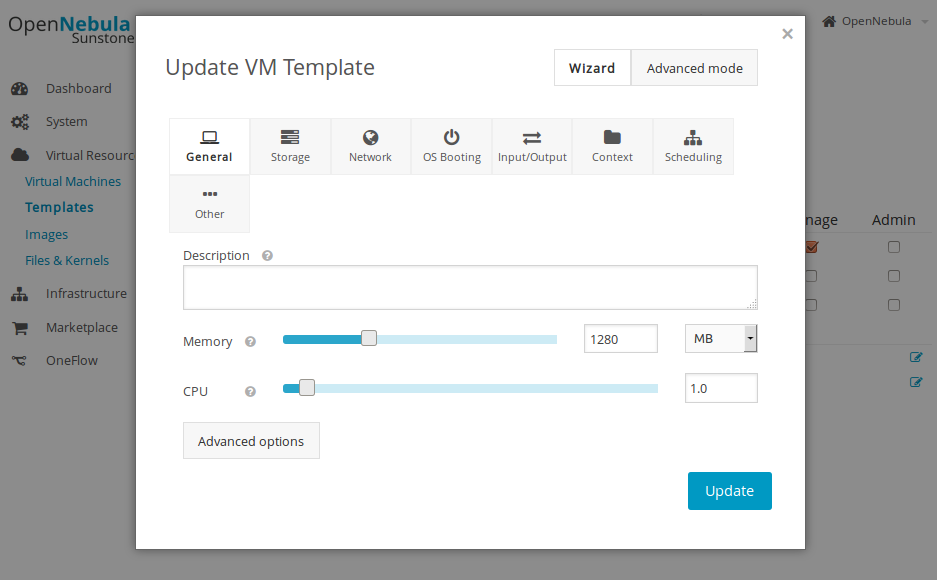
Task: Toggle the first Admin checkbox
Action: (894, 247)
